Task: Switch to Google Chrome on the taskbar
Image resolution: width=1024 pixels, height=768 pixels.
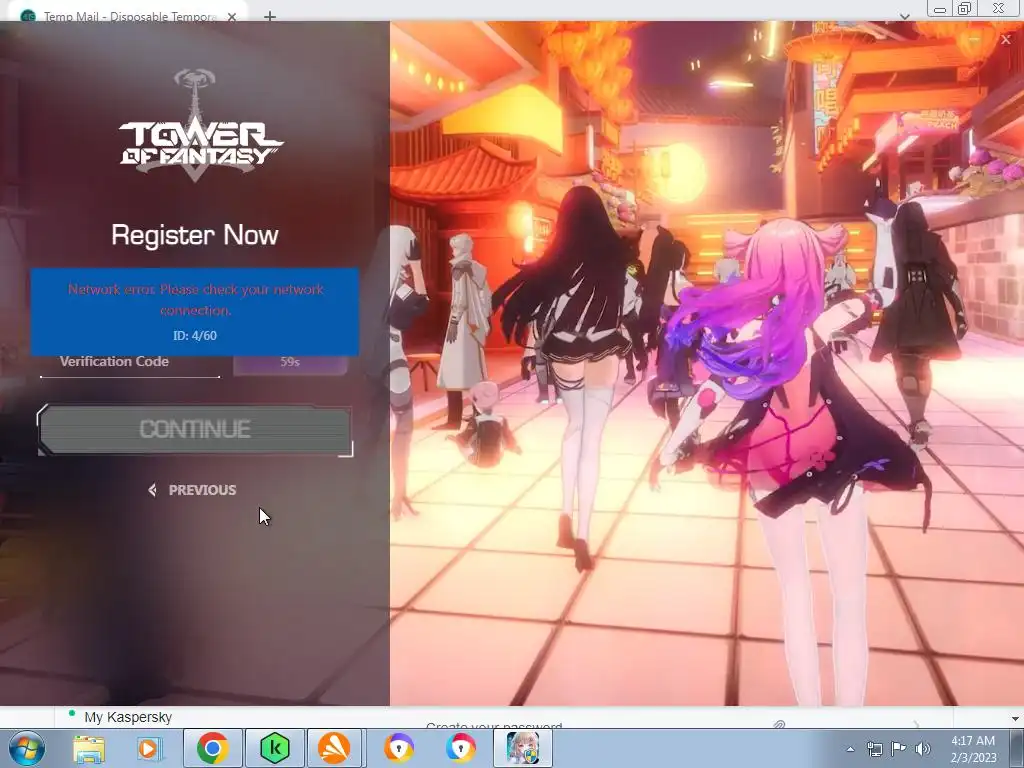Action: point(212,748)
